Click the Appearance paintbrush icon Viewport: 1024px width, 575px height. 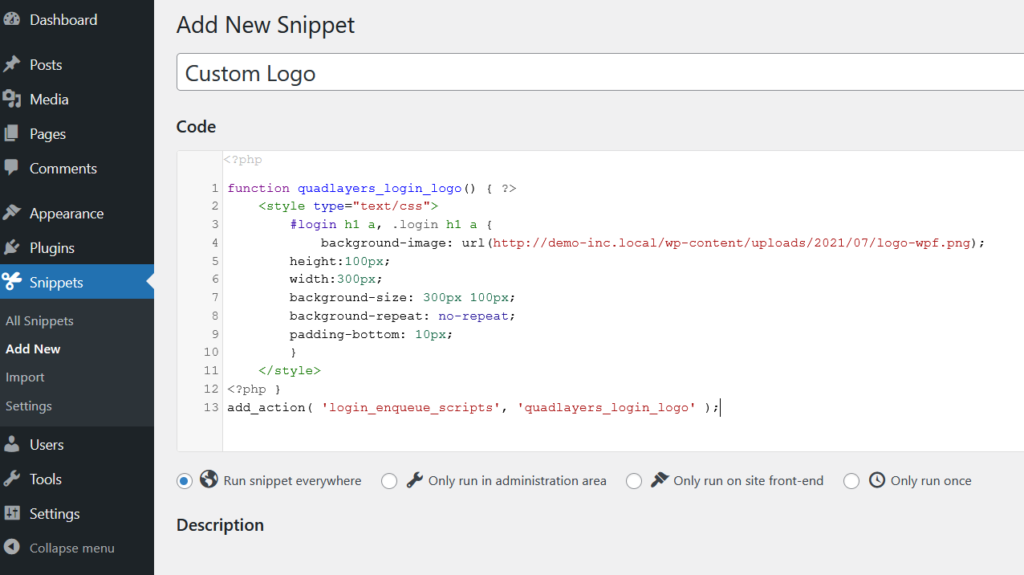point(12,213)
